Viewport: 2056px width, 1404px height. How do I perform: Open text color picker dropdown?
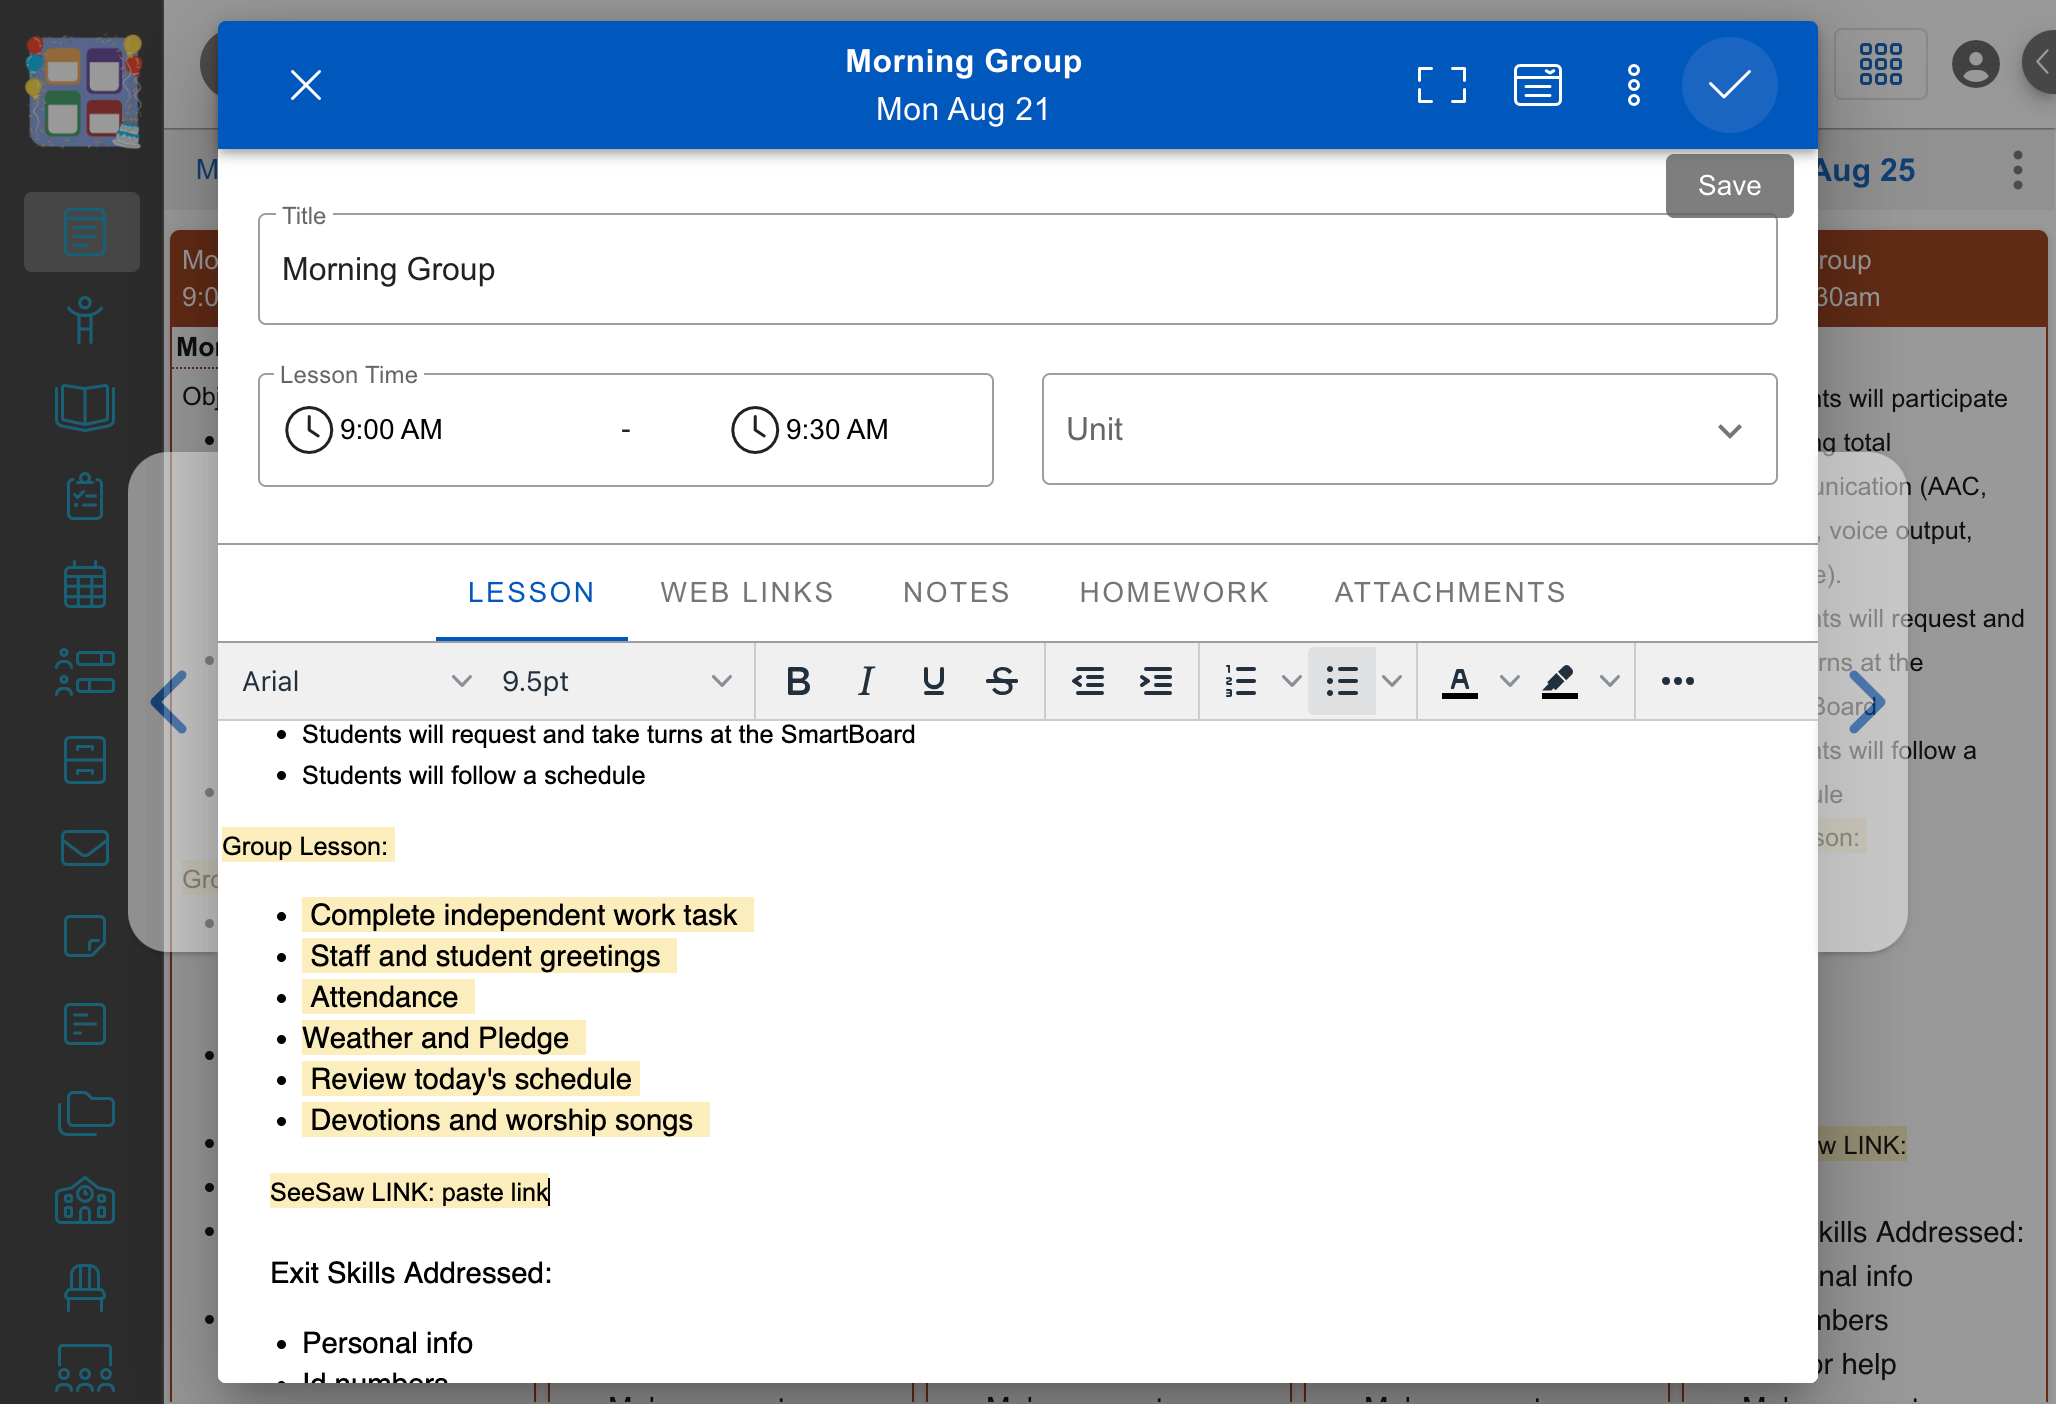click(1510, 681)
